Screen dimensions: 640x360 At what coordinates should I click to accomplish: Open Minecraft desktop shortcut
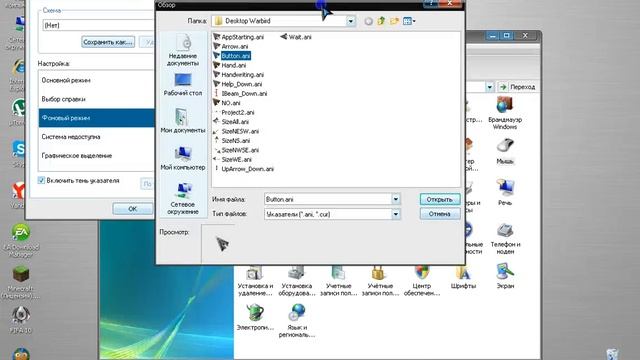pos(20,282)
